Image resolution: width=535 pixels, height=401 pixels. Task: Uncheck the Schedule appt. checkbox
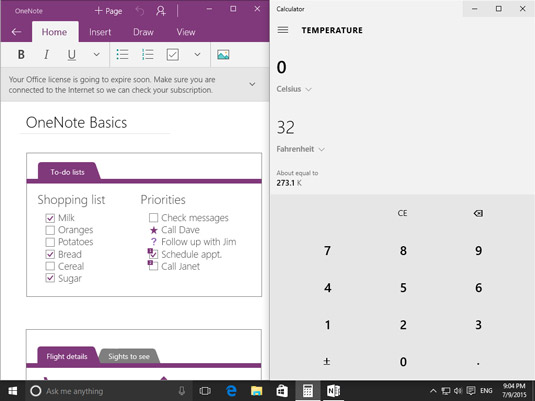[x=154, y=254]
